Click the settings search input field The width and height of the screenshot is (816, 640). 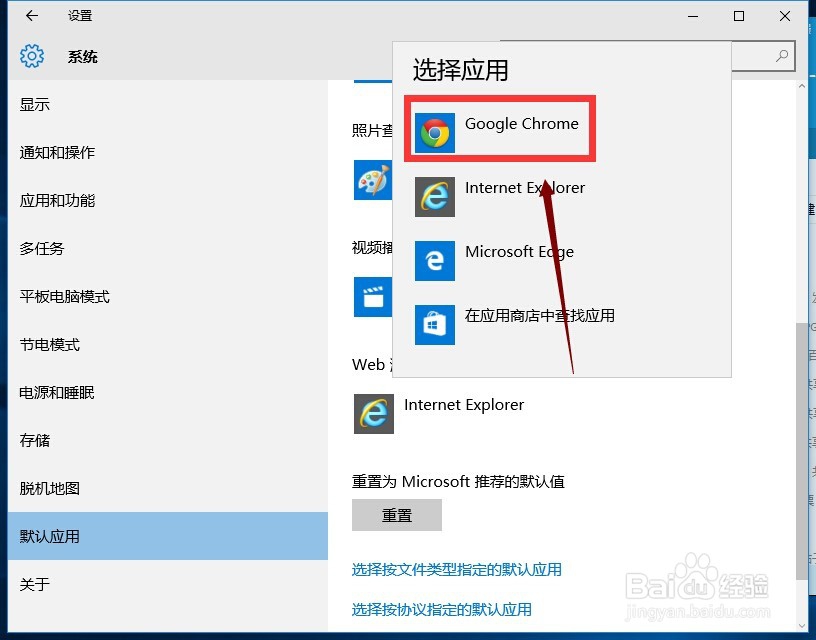763,56
